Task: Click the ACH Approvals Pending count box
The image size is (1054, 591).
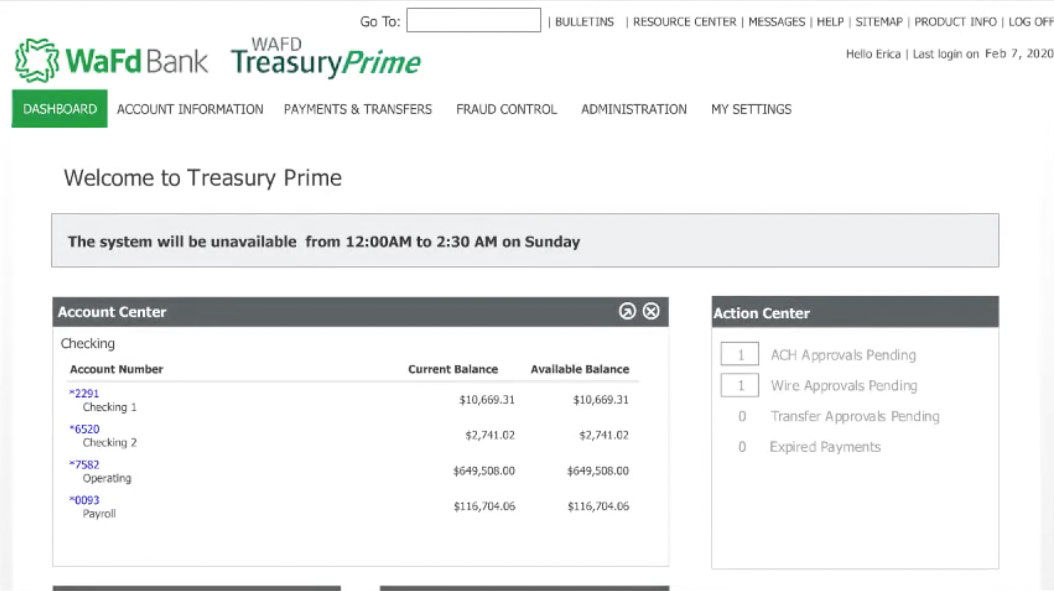Action: coord(740,354)
